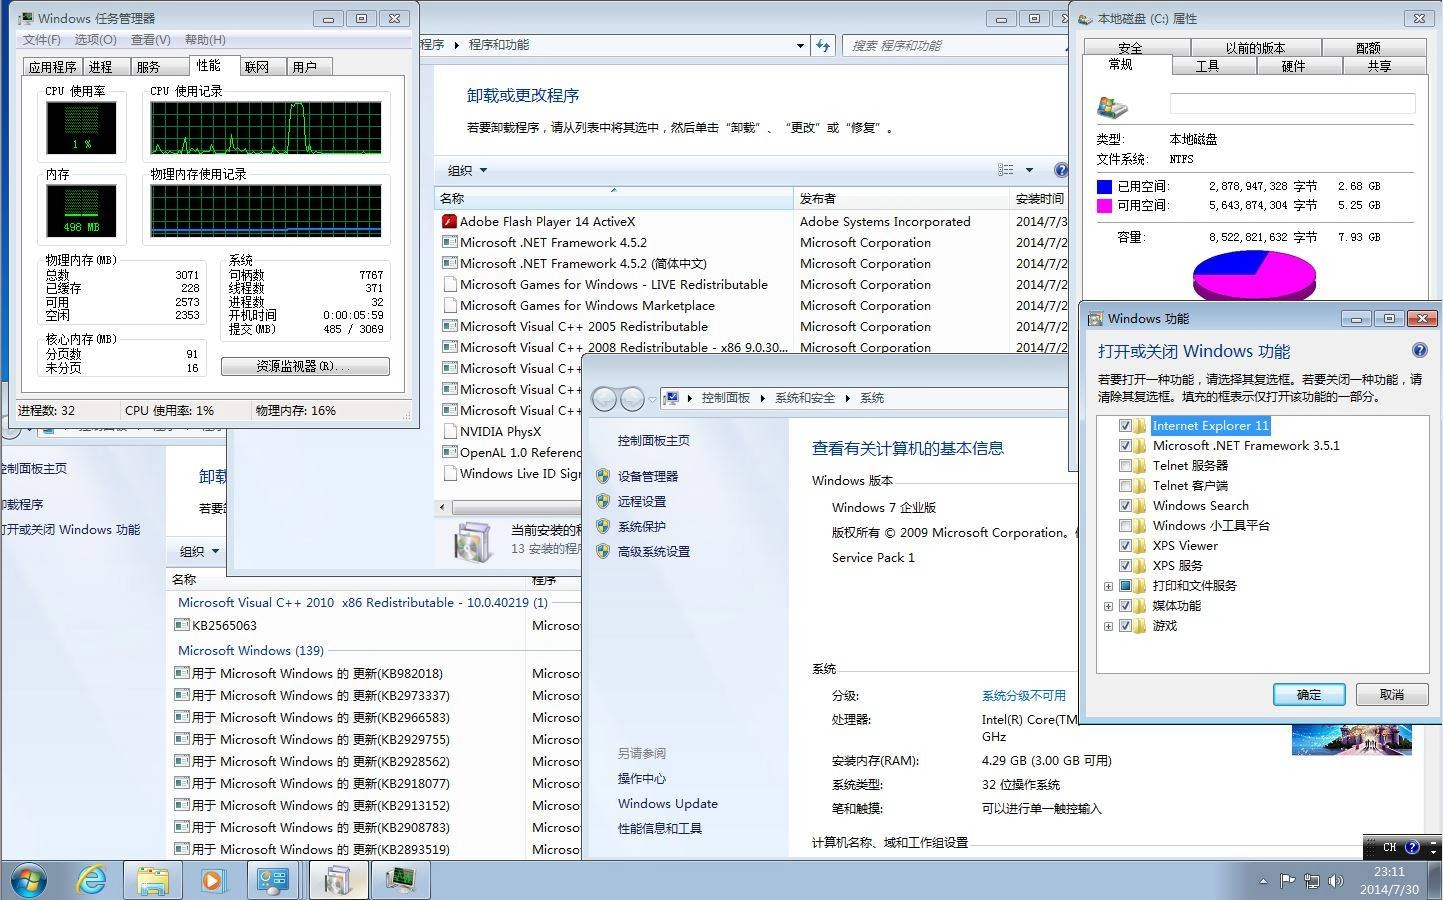Image resolution: width=1443 pixels, height=900 pixels.
Task: Click 确定 in Windows 功能 dialog
Action: pos(1308,695)
